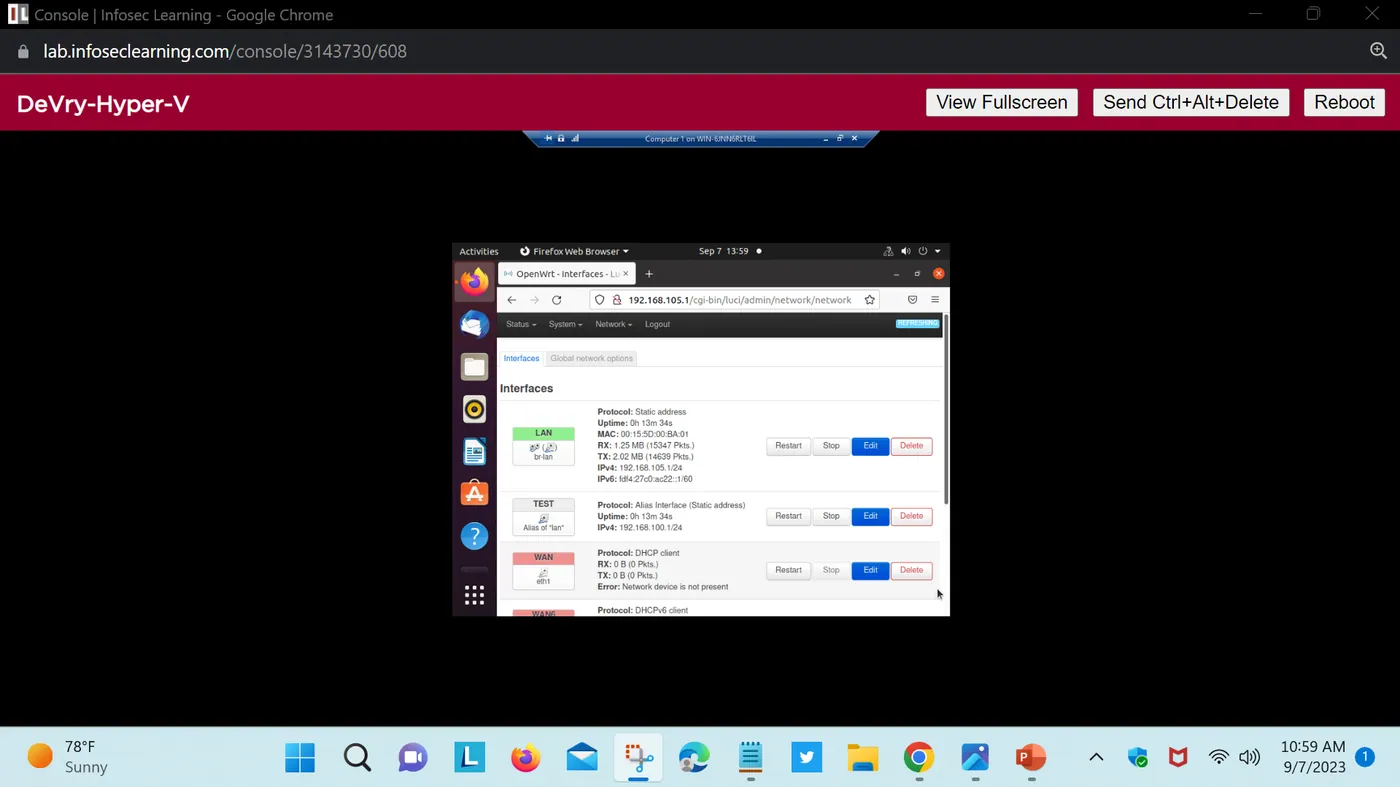Delete the WAN interface

click(911, 570)
